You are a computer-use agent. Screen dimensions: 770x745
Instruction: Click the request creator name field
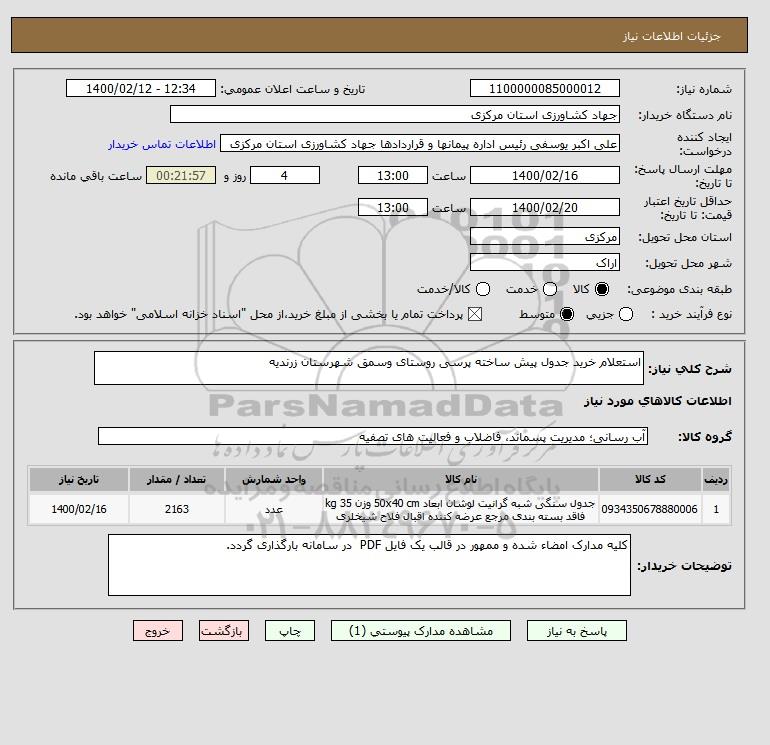(x=420, y=143)
